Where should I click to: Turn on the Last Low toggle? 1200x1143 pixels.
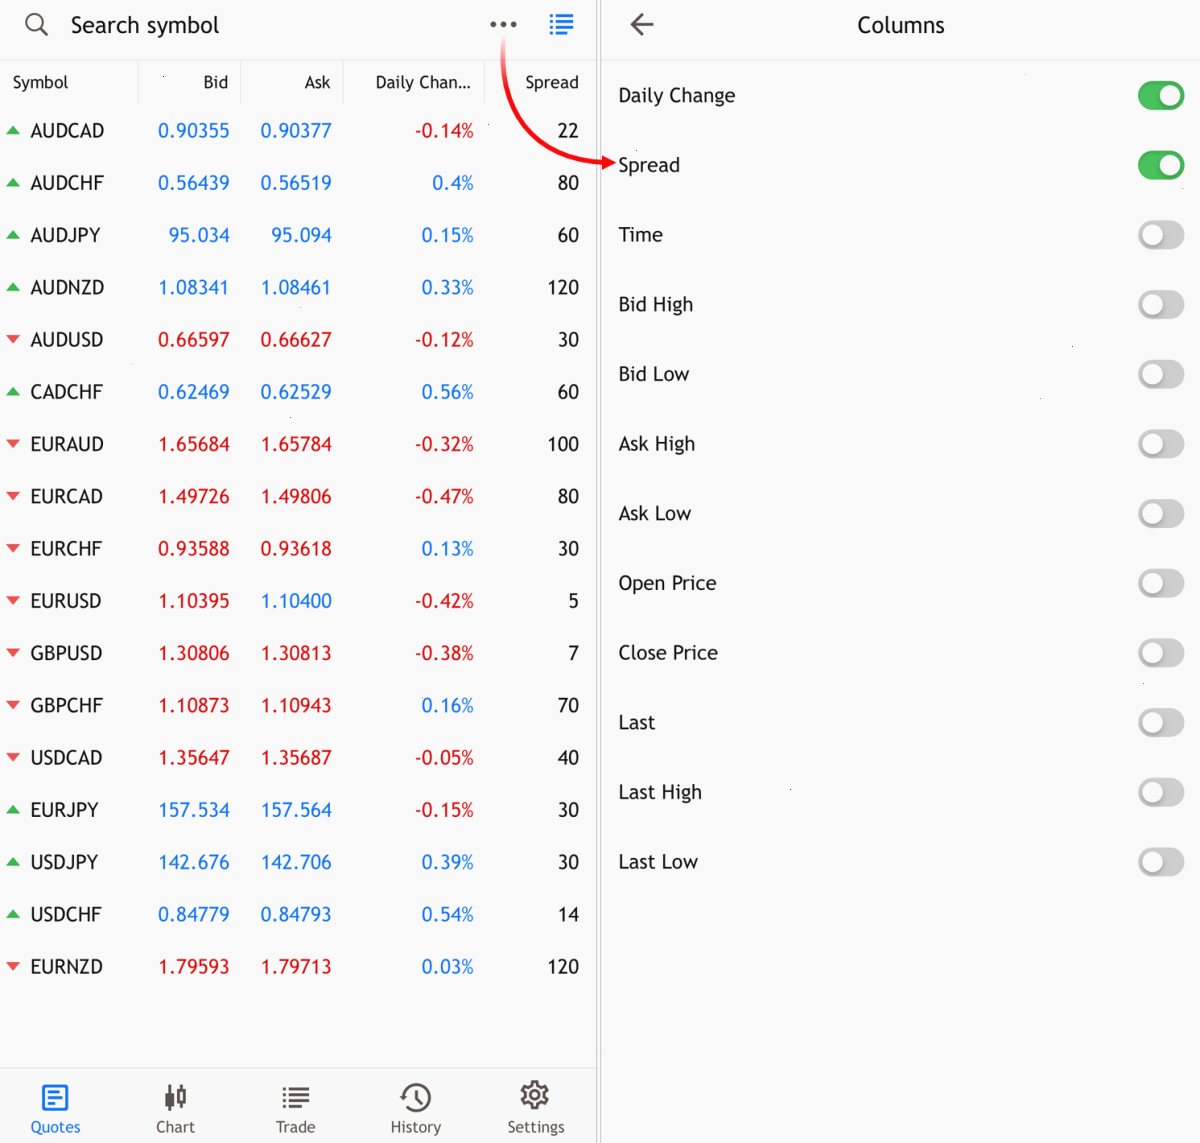point(1161,862)
